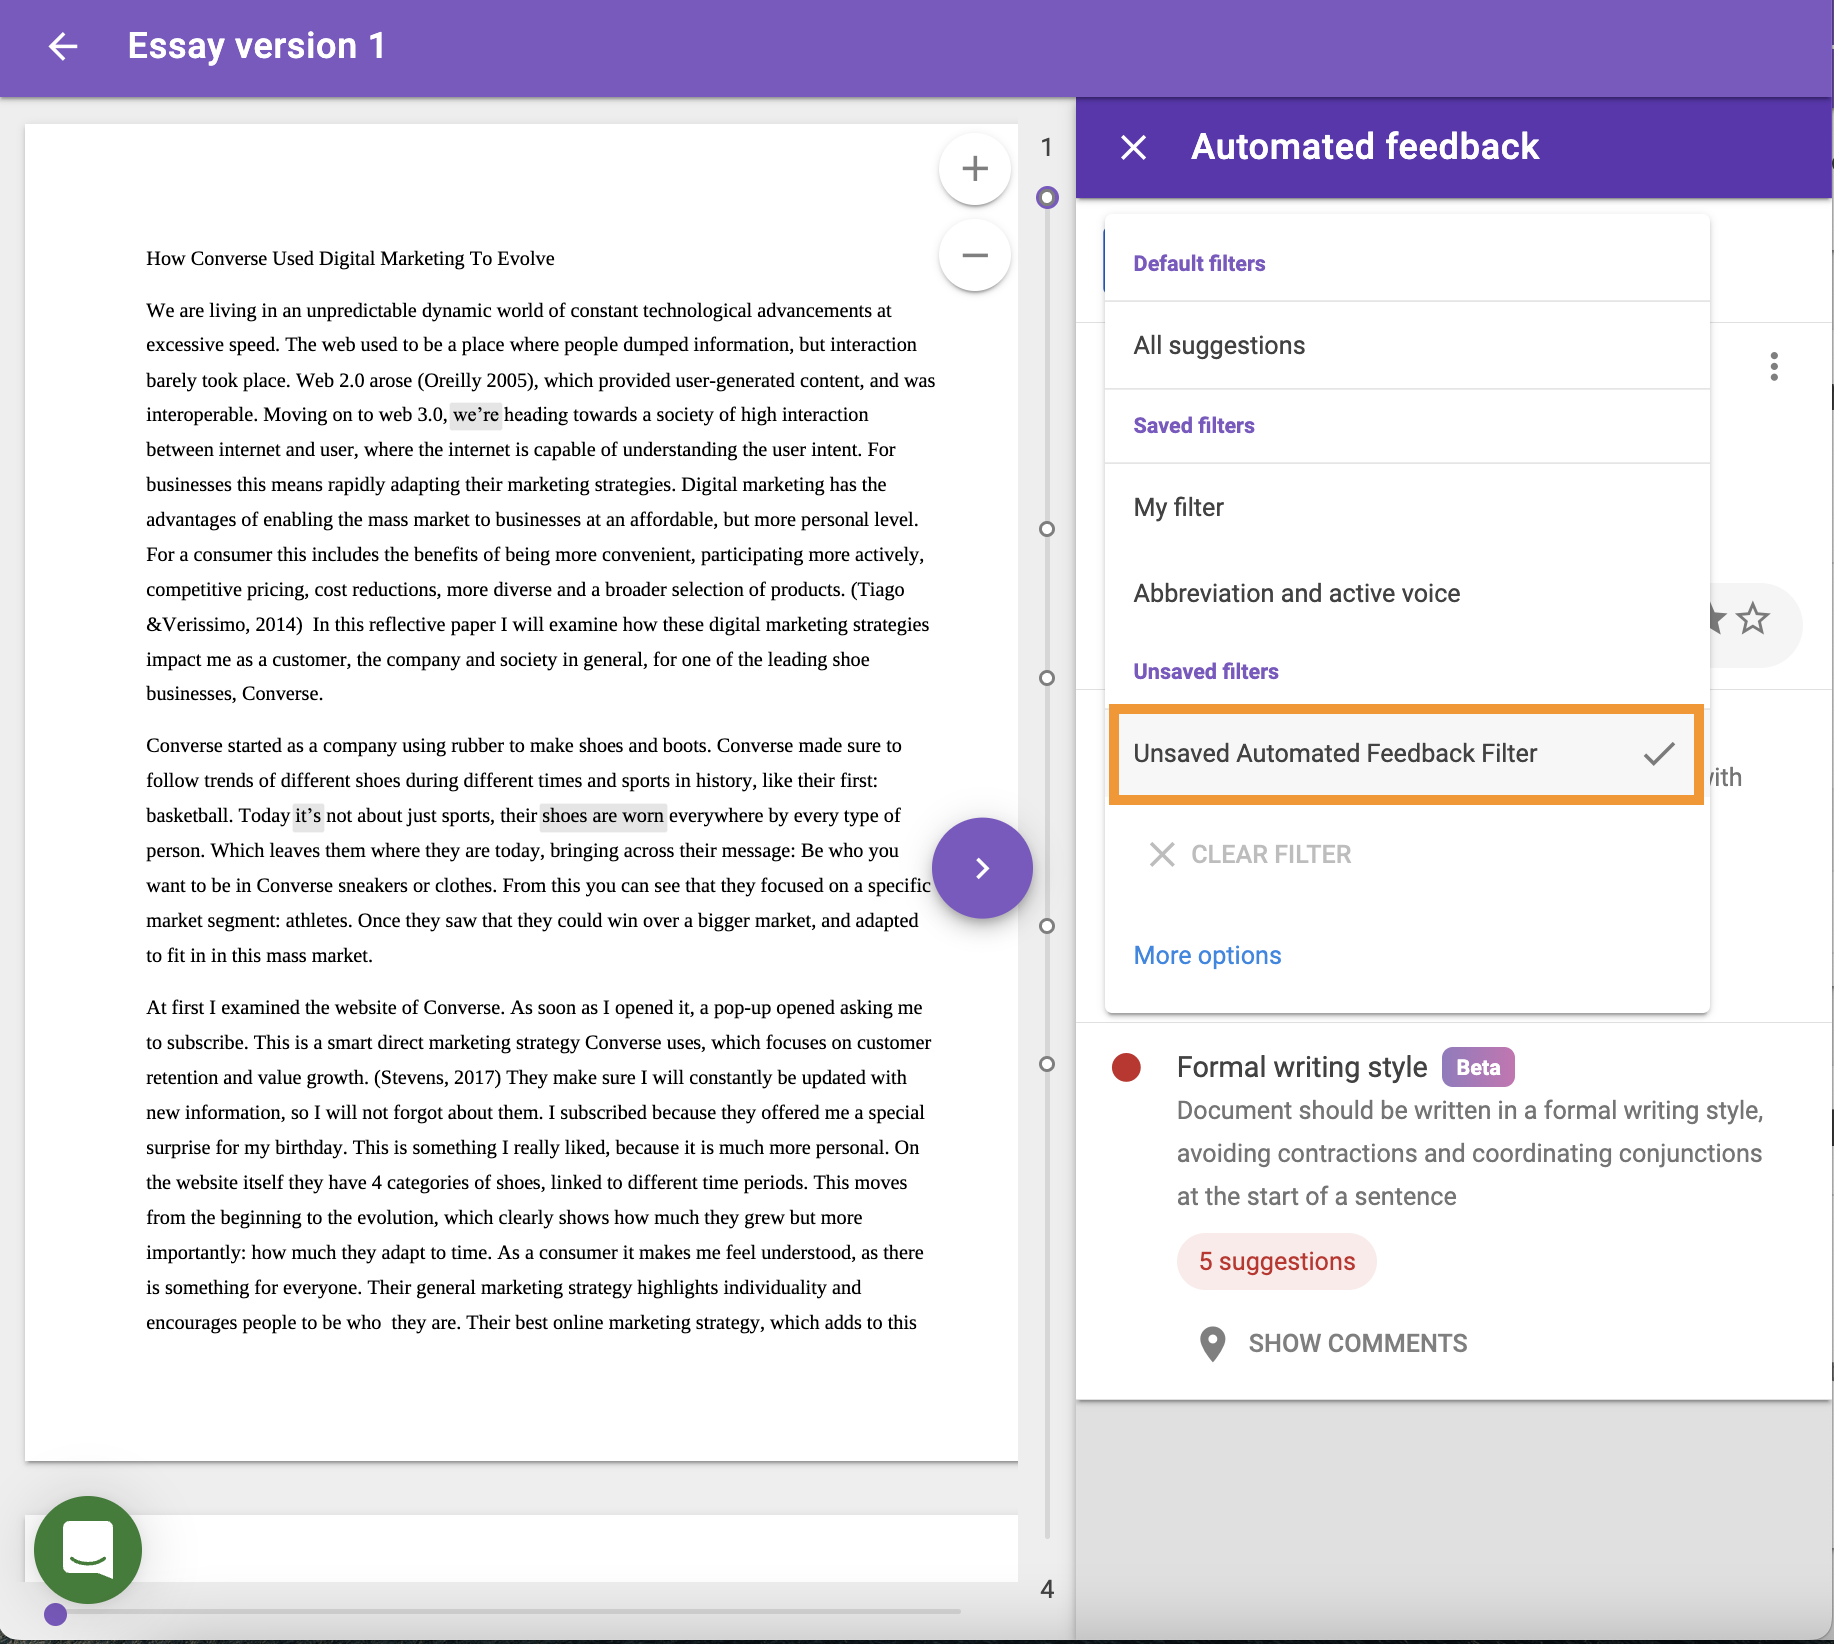Zoom out of the document with minus button
1834x1644 pixels.
[x=975, y=256]
